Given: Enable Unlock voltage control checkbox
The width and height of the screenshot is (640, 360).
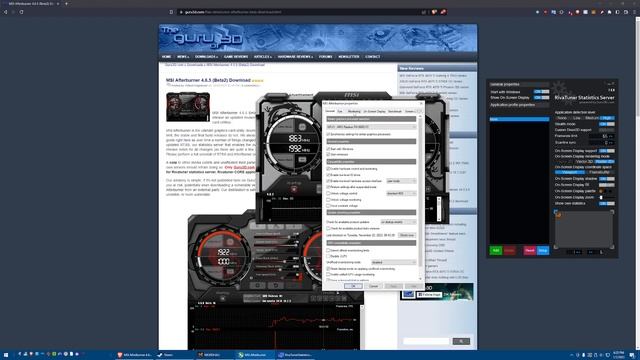Looking at the screenshot, I should tap(328, 193).
